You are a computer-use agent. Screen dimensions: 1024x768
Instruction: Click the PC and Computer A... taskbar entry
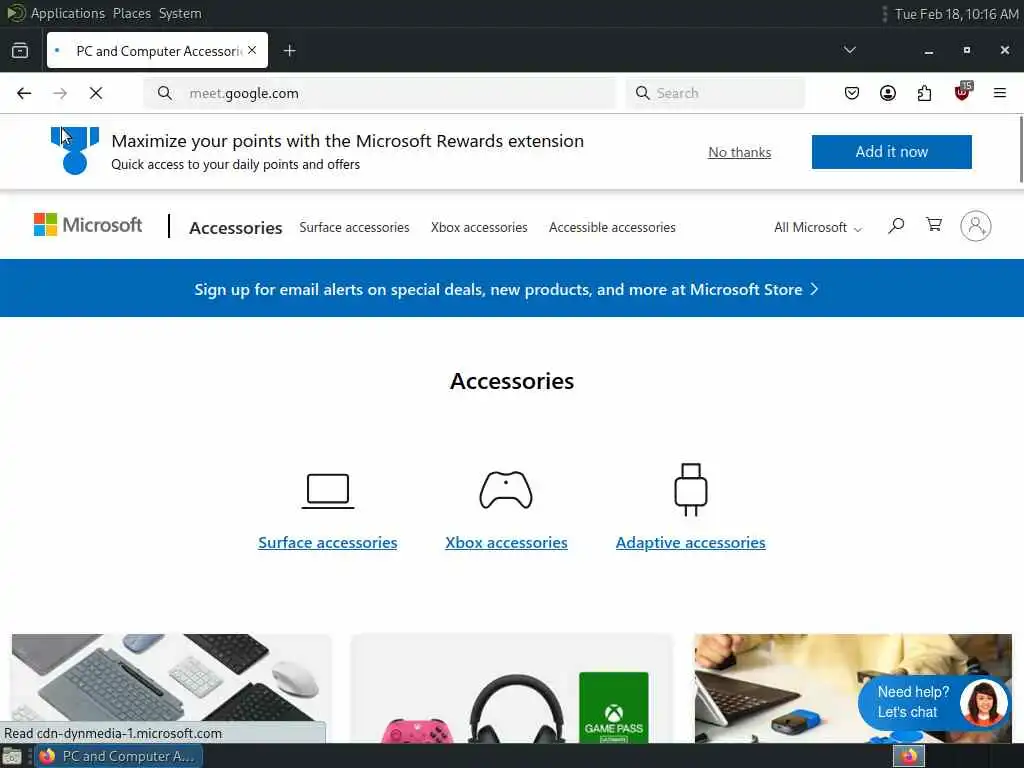[x=118, y=756]
